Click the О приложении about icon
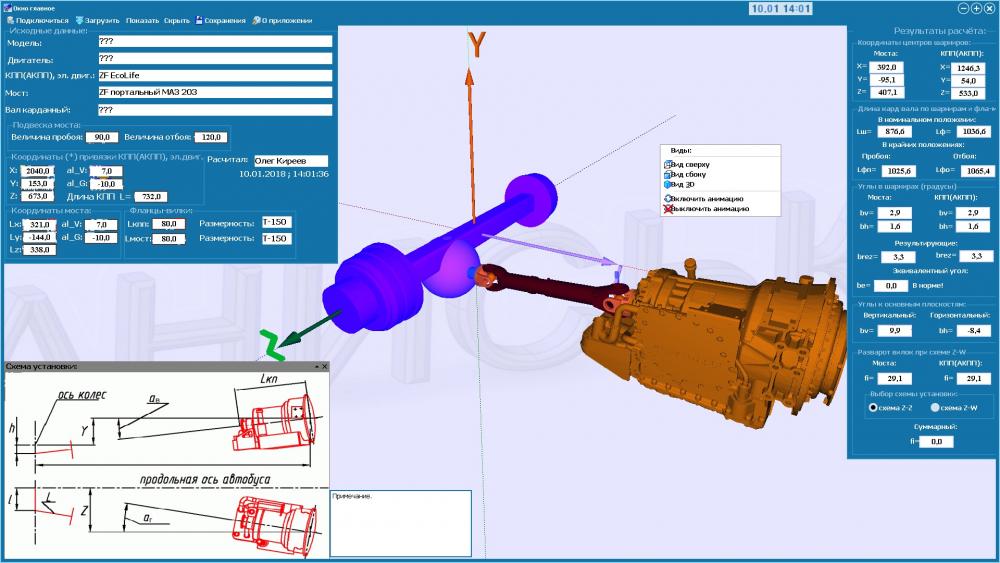Image resolution: width=1000 pixels, height=563 pixels. point(256,20)
